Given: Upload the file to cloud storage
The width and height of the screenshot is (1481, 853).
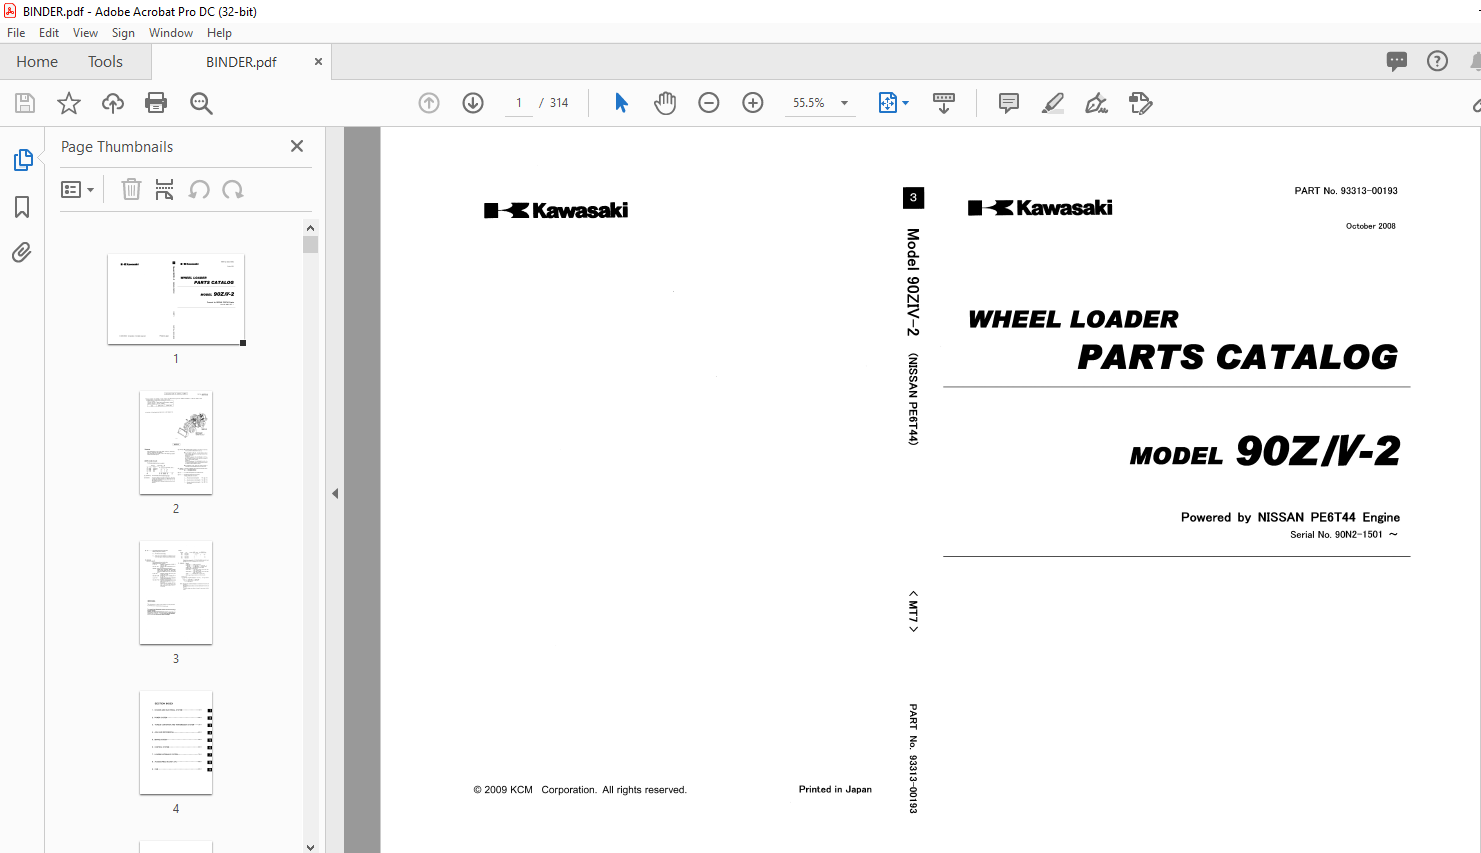Looking at the screenshot, I should pos(113,103).
